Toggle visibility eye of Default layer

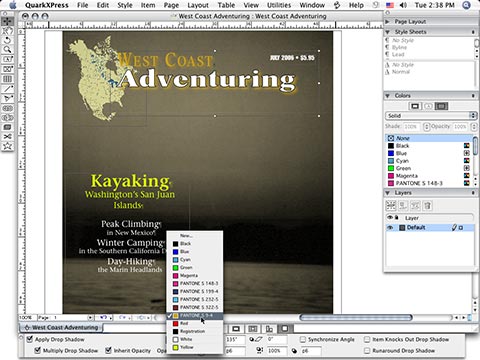(390, 228)
